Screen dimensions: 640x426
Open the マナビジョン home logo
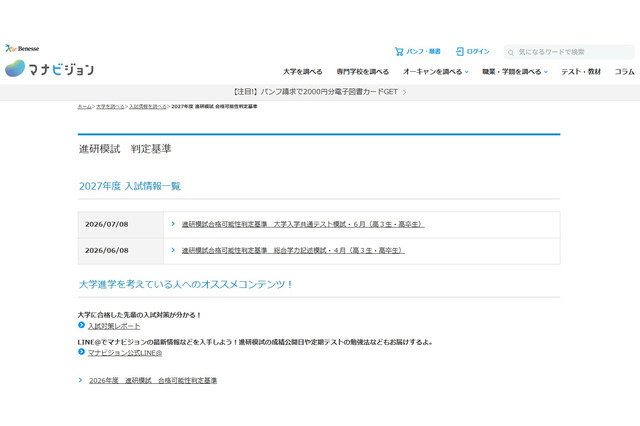49,69
